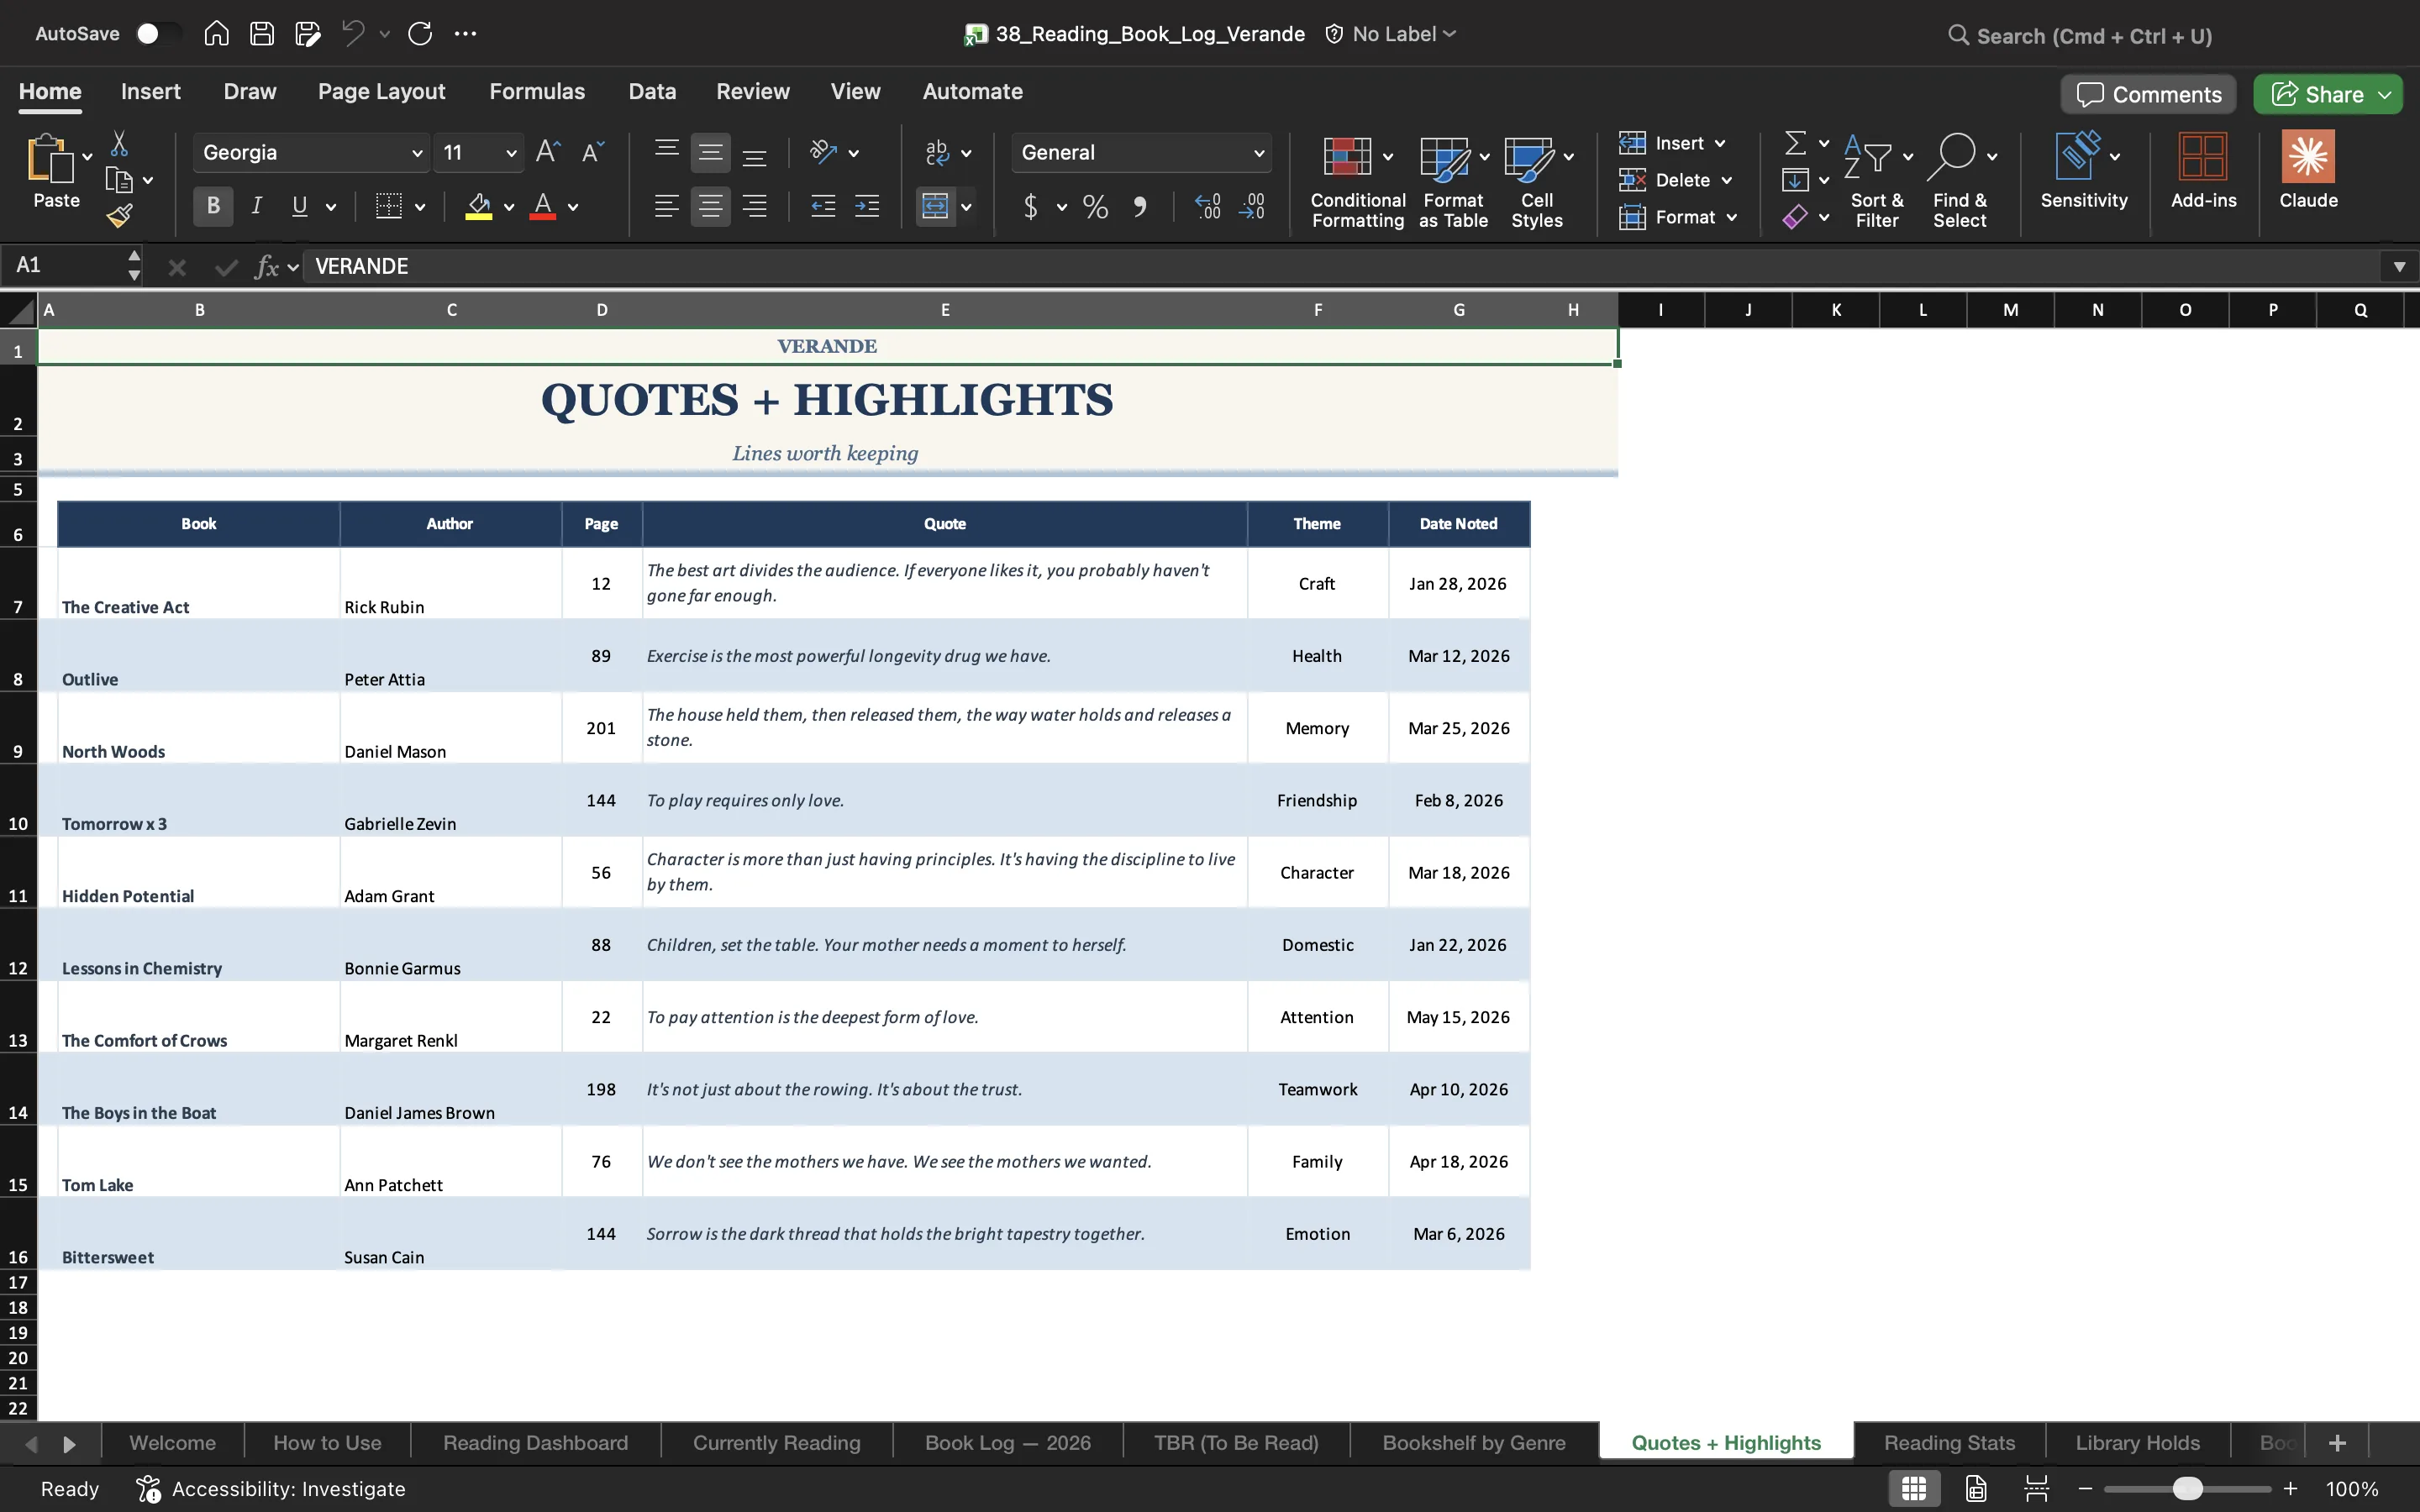2420x1512 pixels.
Task: Click the Comma Style icon
Action: (x=1139, y=207)
